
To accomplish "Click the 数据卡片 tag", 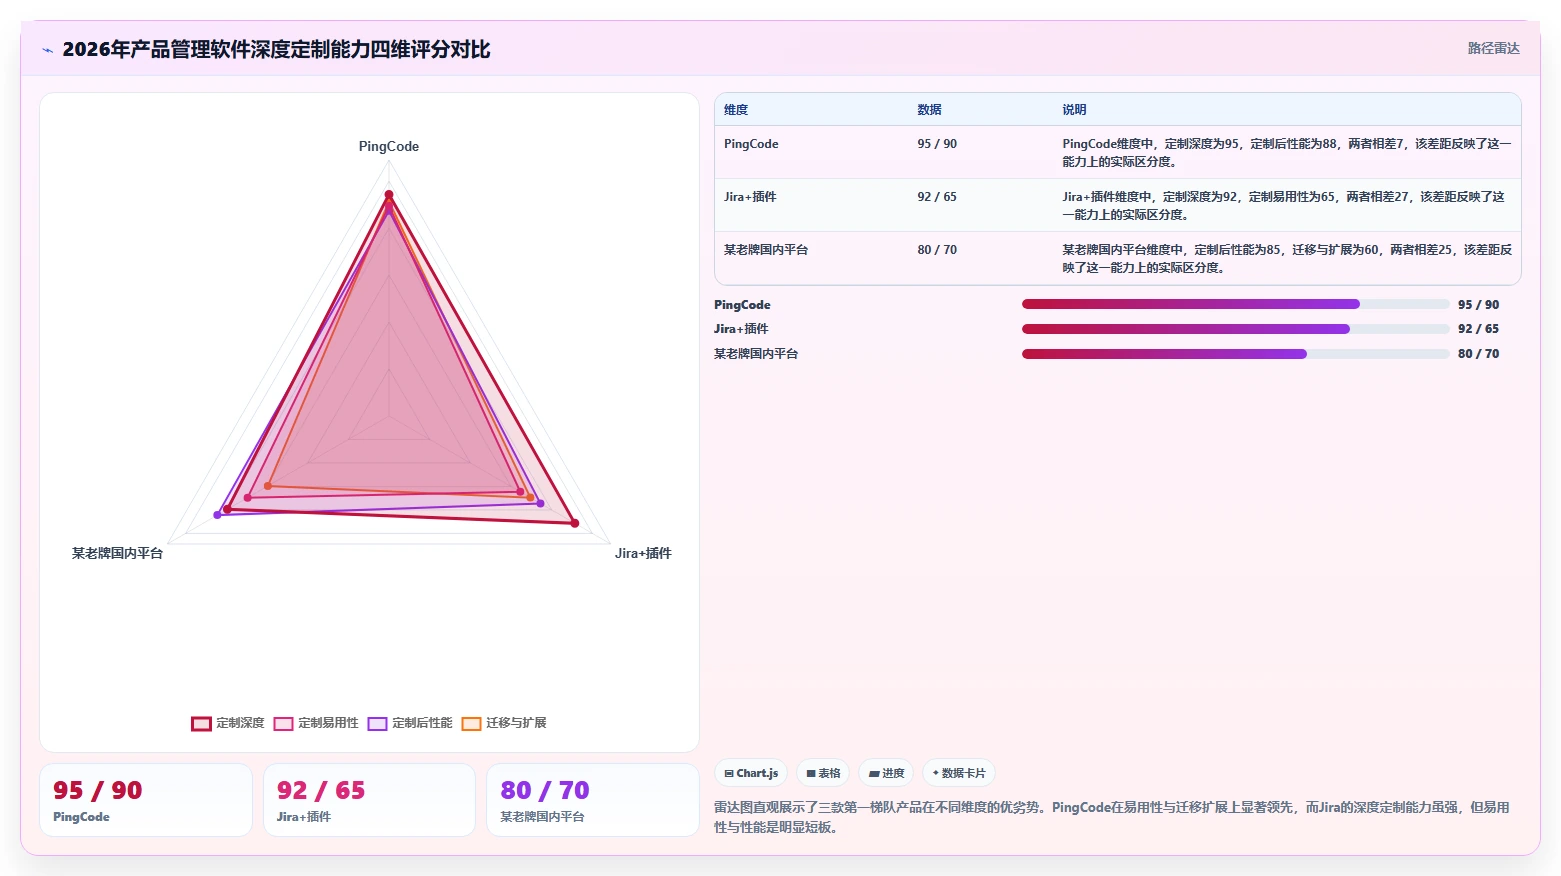I will pos(959,773).
